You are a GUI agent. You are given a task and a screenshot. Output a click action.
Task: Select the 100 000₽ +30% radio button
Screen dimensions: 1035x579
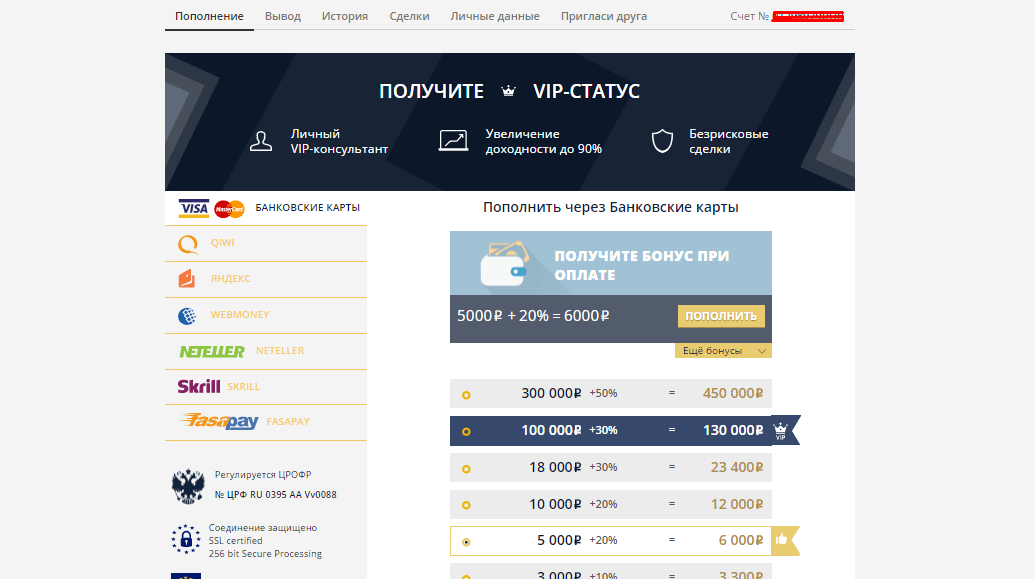(x=466, y=432)
